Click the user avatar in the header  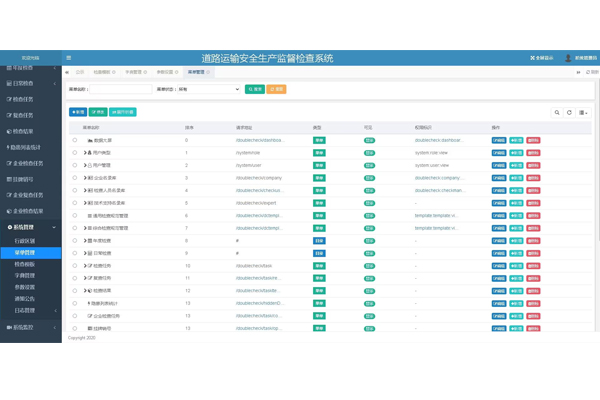tap(568, 59)
